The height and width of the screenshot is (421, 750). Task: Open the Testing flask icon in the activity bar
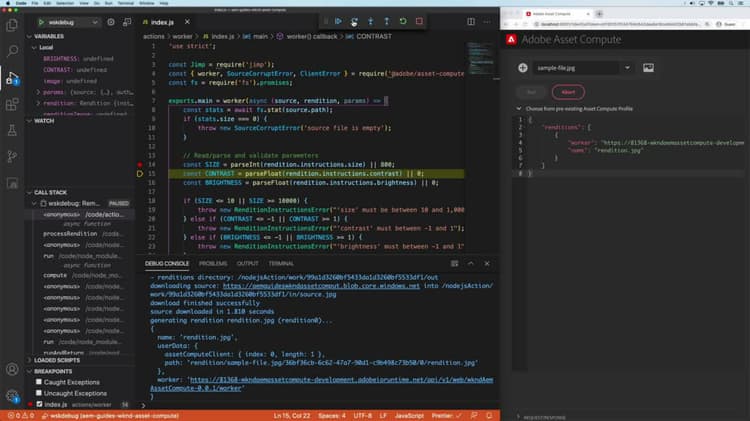point(12,130)
